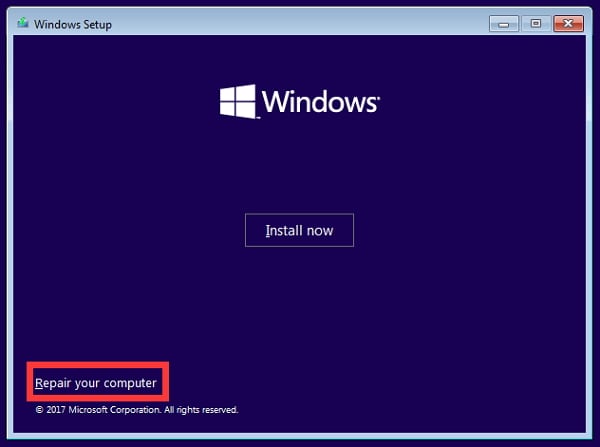Open the Repair your computer link
The width and height of the screenshot is (600, 447).
pos(96,383)
